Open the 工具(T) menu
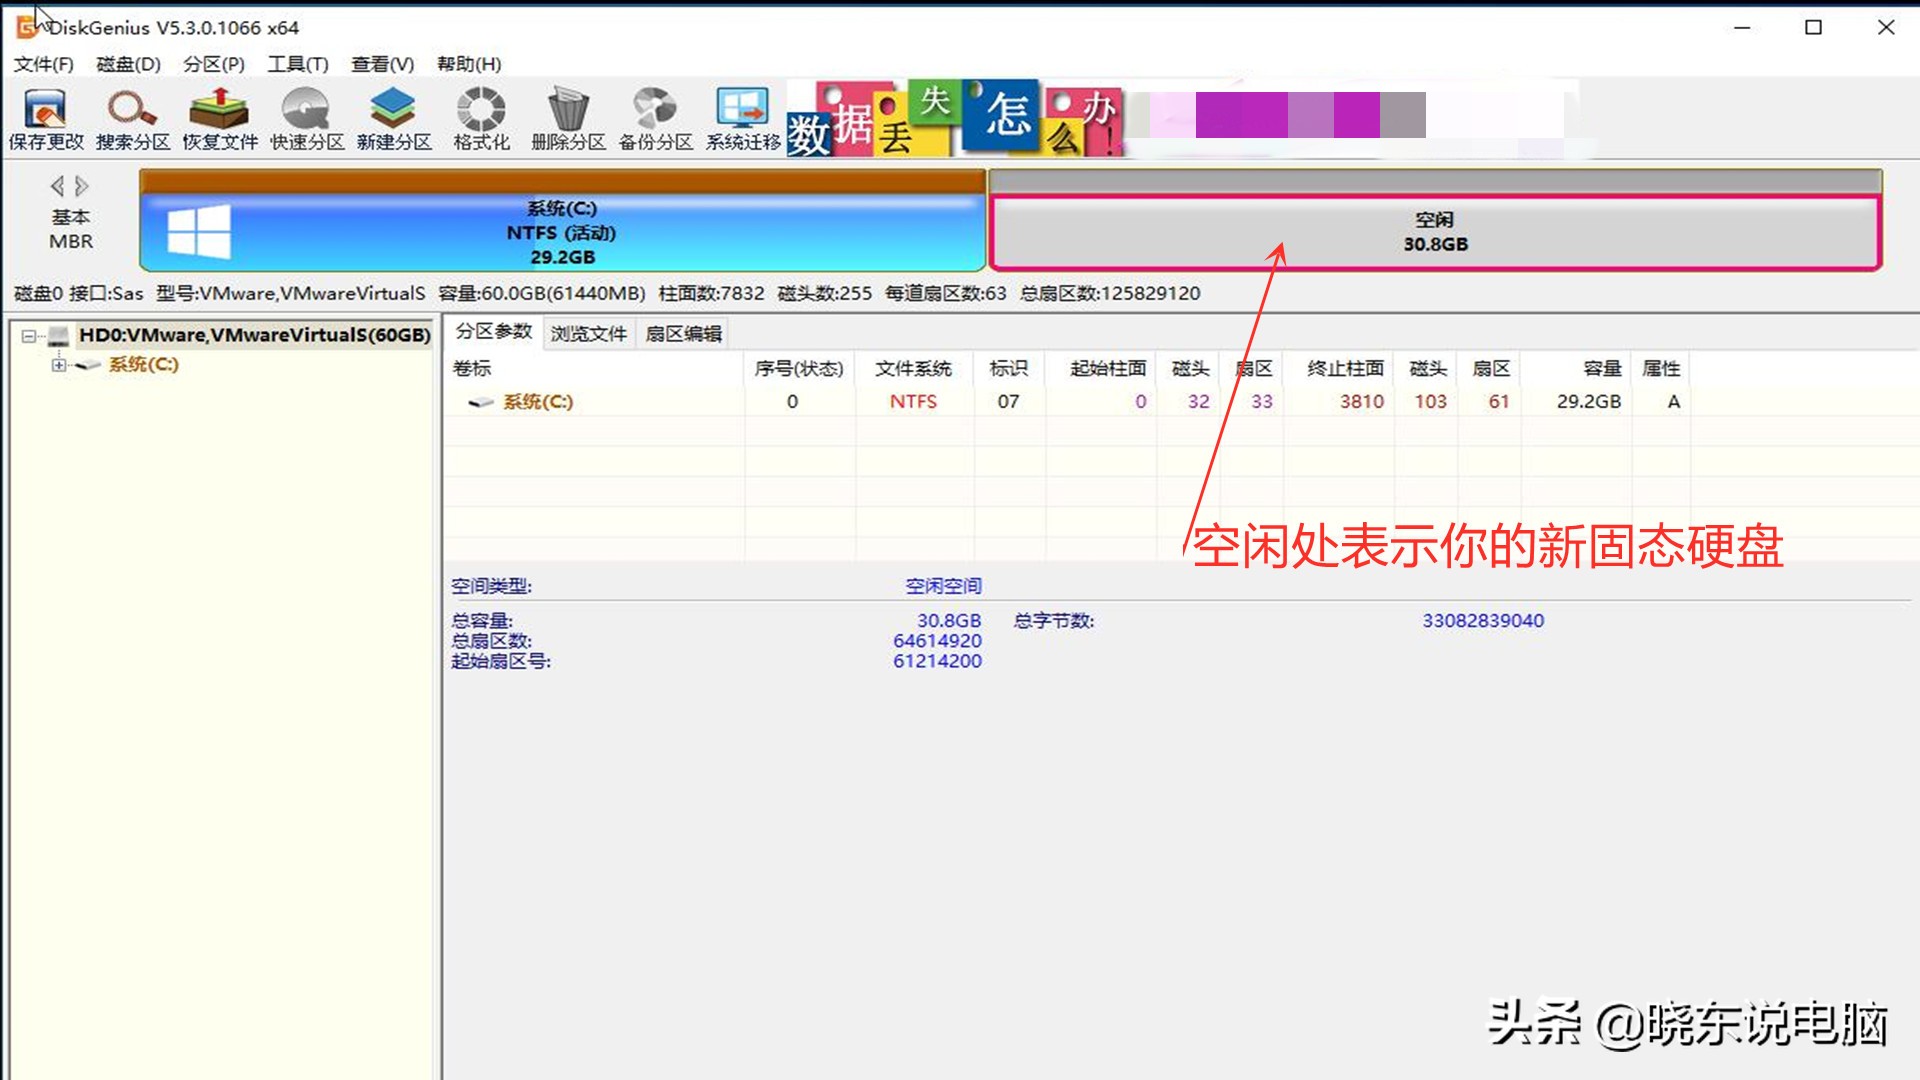 (297, 63)
